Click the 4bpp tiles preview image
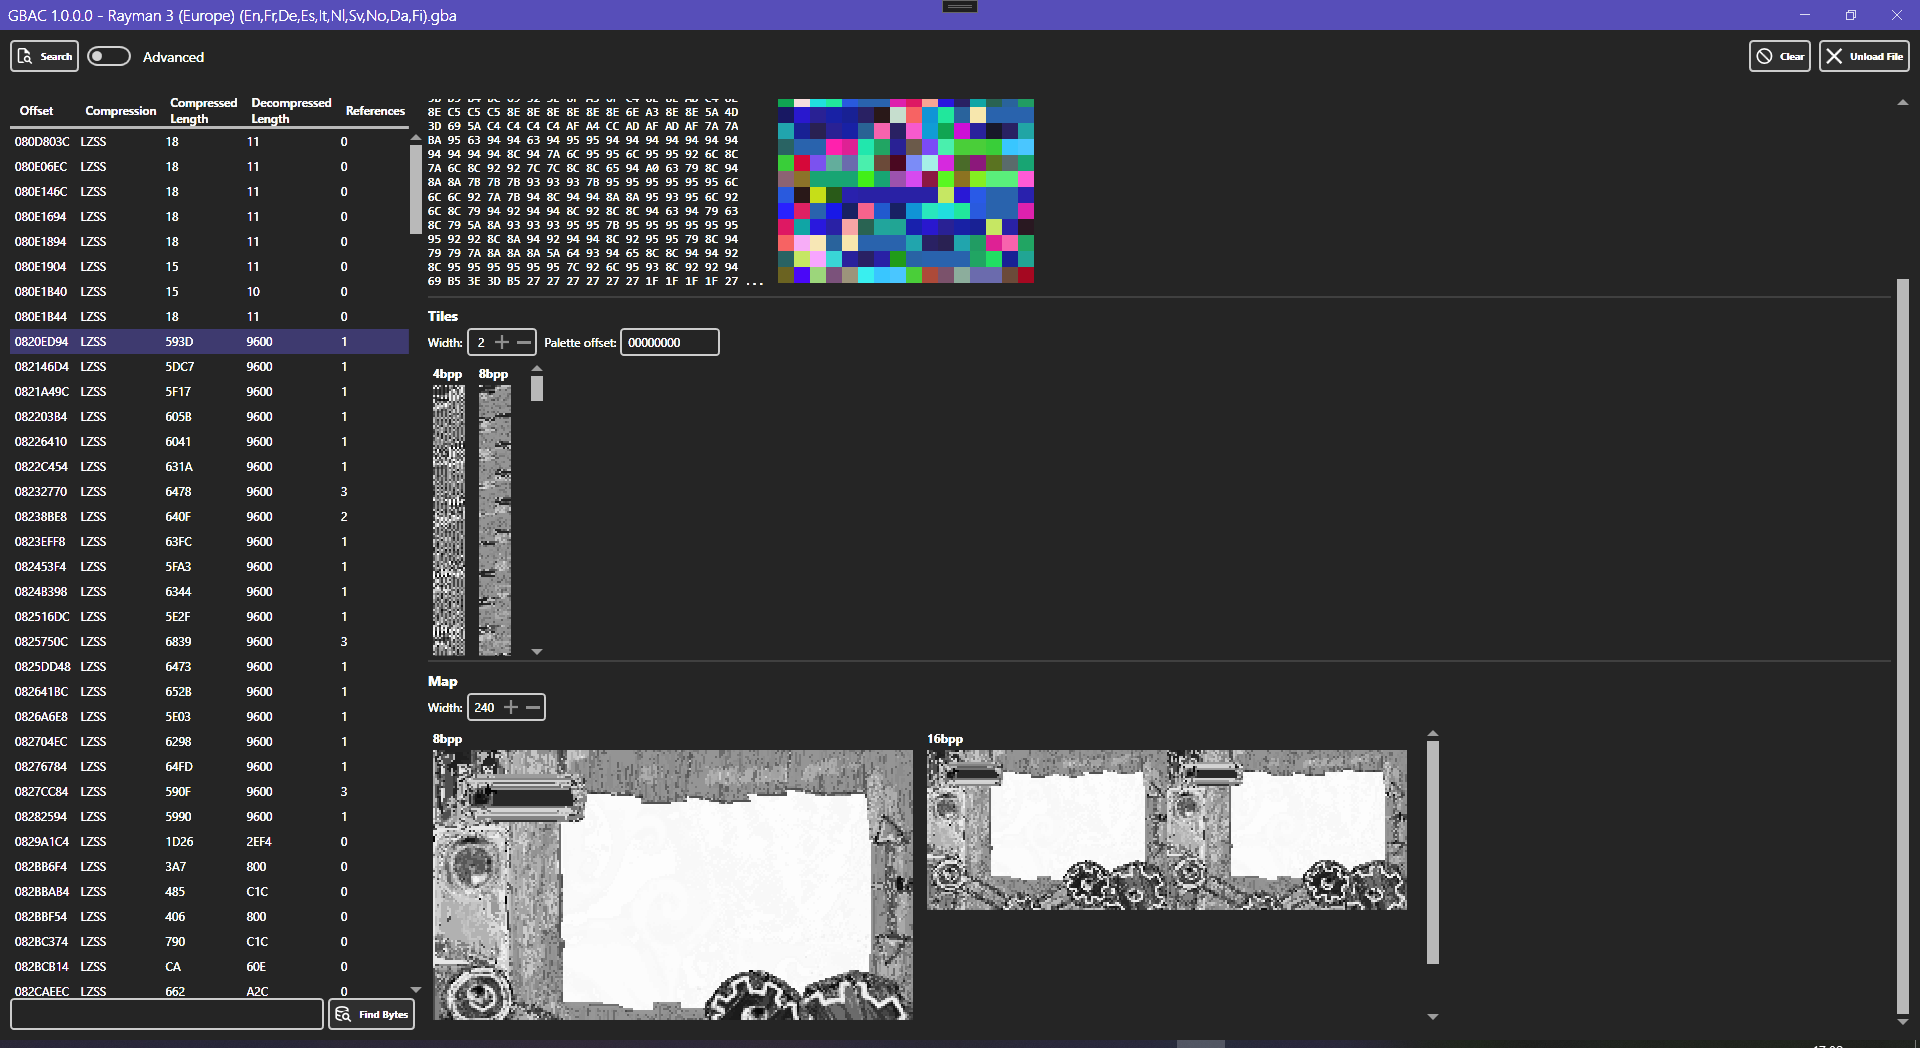1920x1048 pixels. (449, 520)
